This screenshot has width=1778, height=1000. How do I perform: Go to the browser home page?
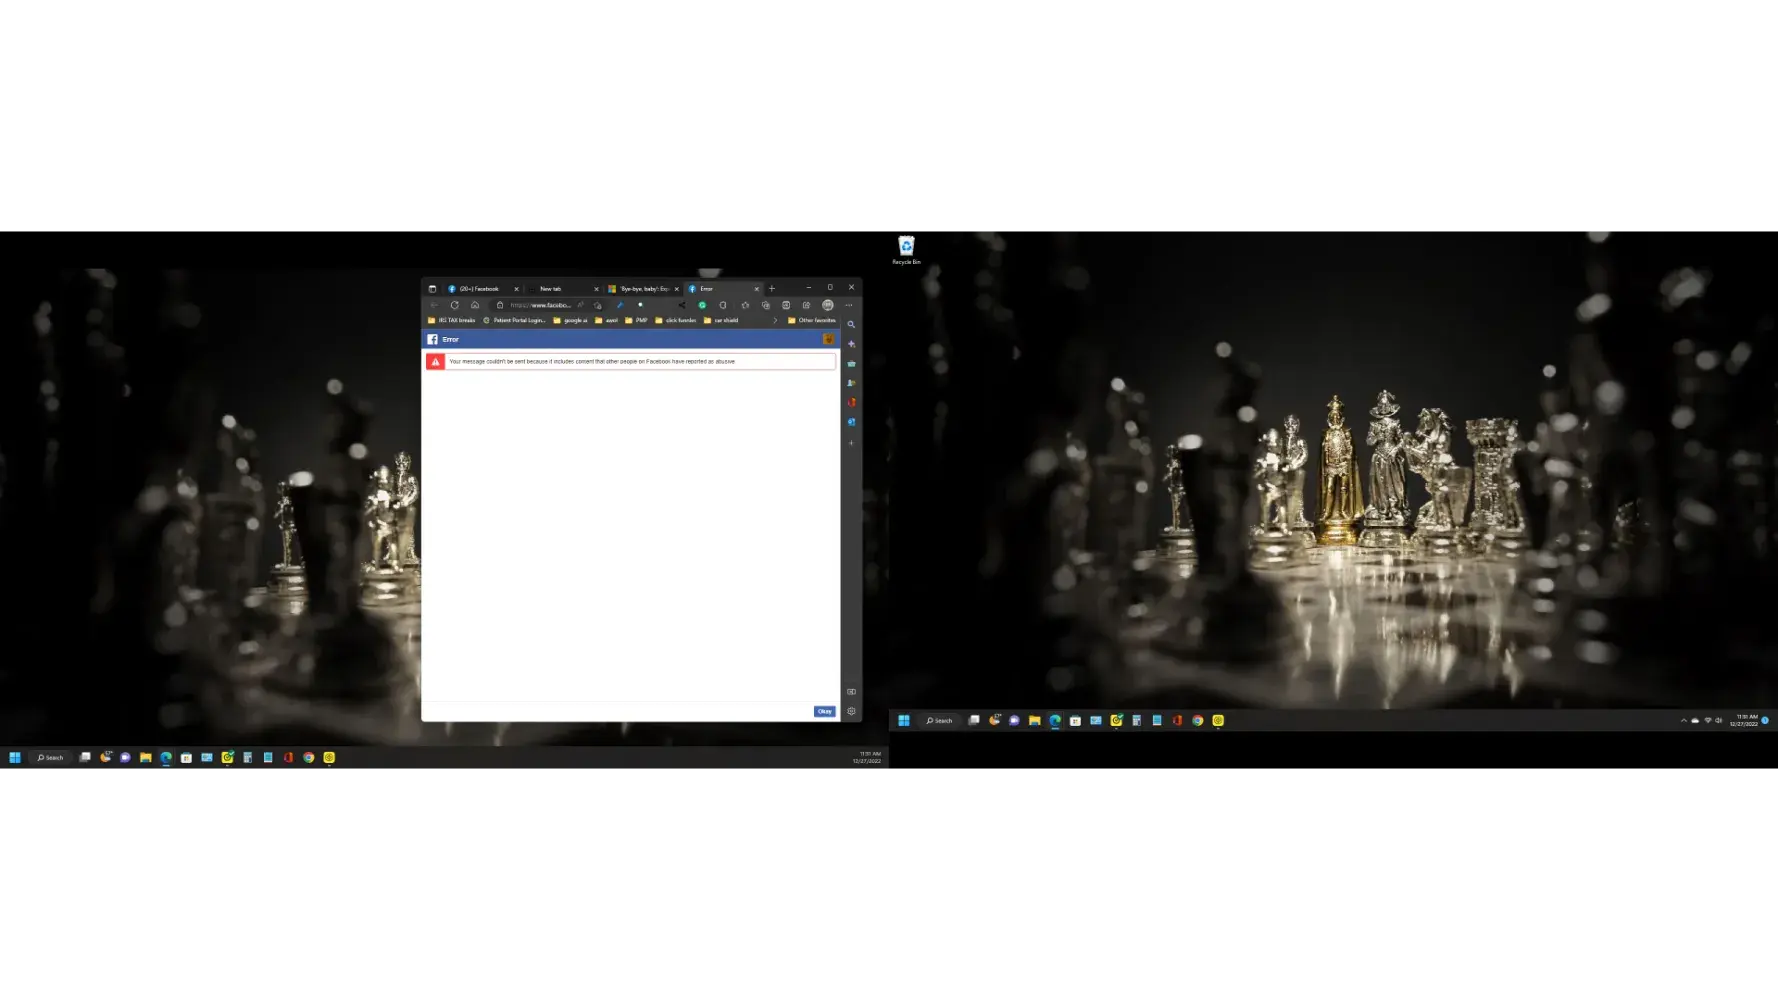pos(475,305)
